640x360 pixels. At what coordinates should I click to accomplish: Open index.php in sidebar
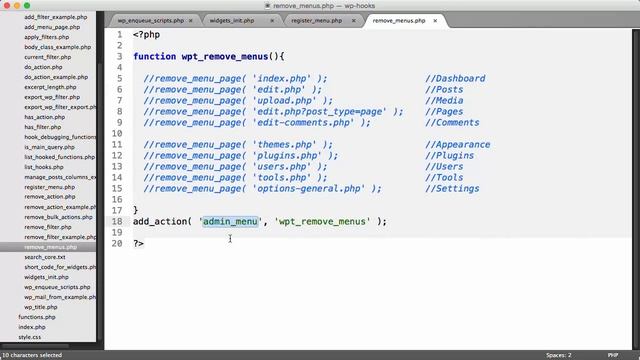click(x=32, y=327)
